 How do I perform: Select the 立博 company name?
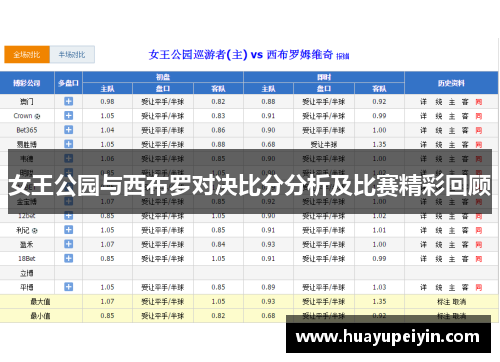coord(27,273)
